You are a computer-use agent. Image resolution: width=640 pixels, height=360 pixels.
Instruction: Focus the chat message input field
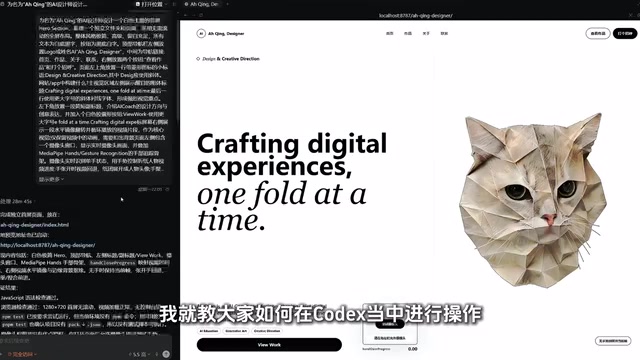(82, 341)
